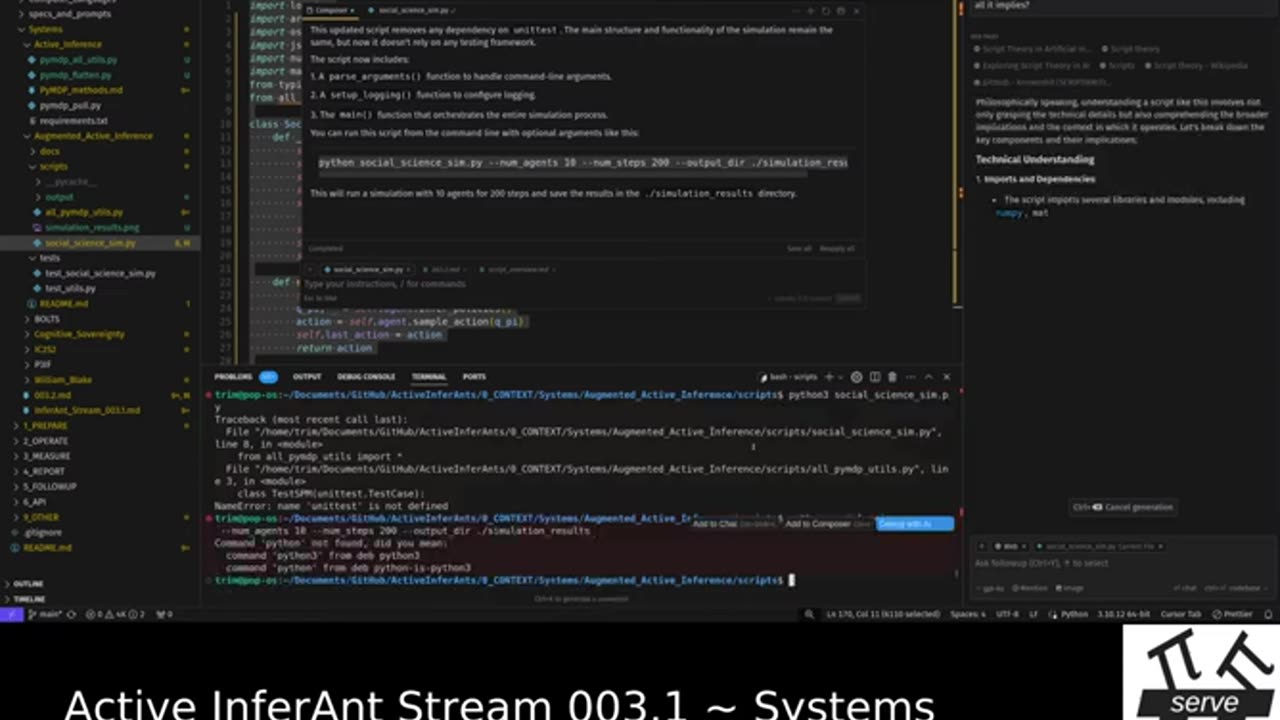Open README.md at the repository root
Viewport: 1280px width, 720px height.
click(x=48, y=548)
